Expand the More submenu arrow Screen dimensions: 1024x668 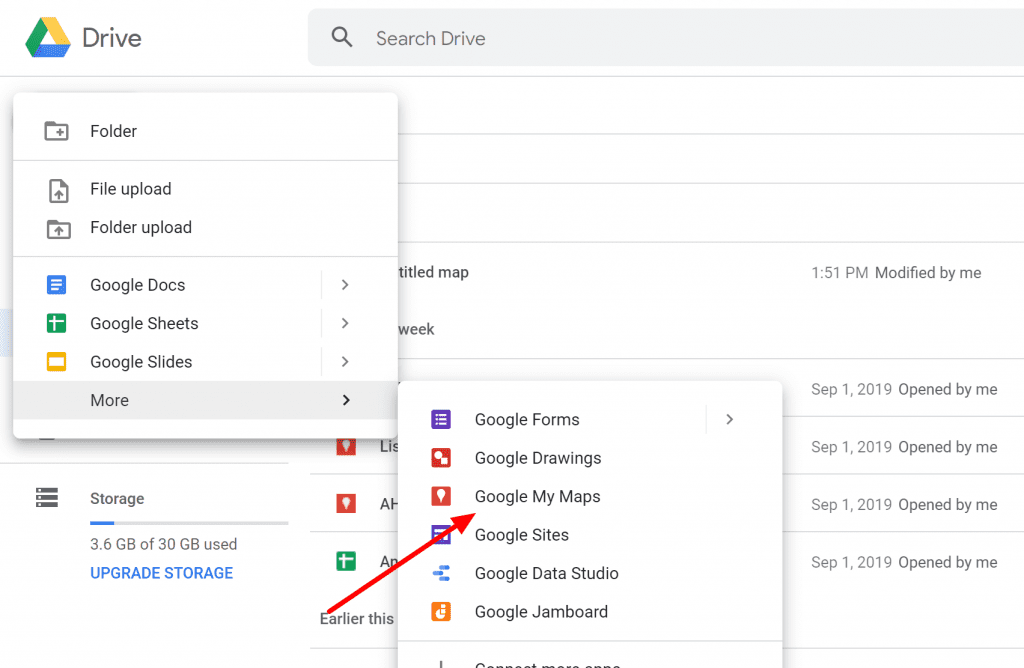346,400
